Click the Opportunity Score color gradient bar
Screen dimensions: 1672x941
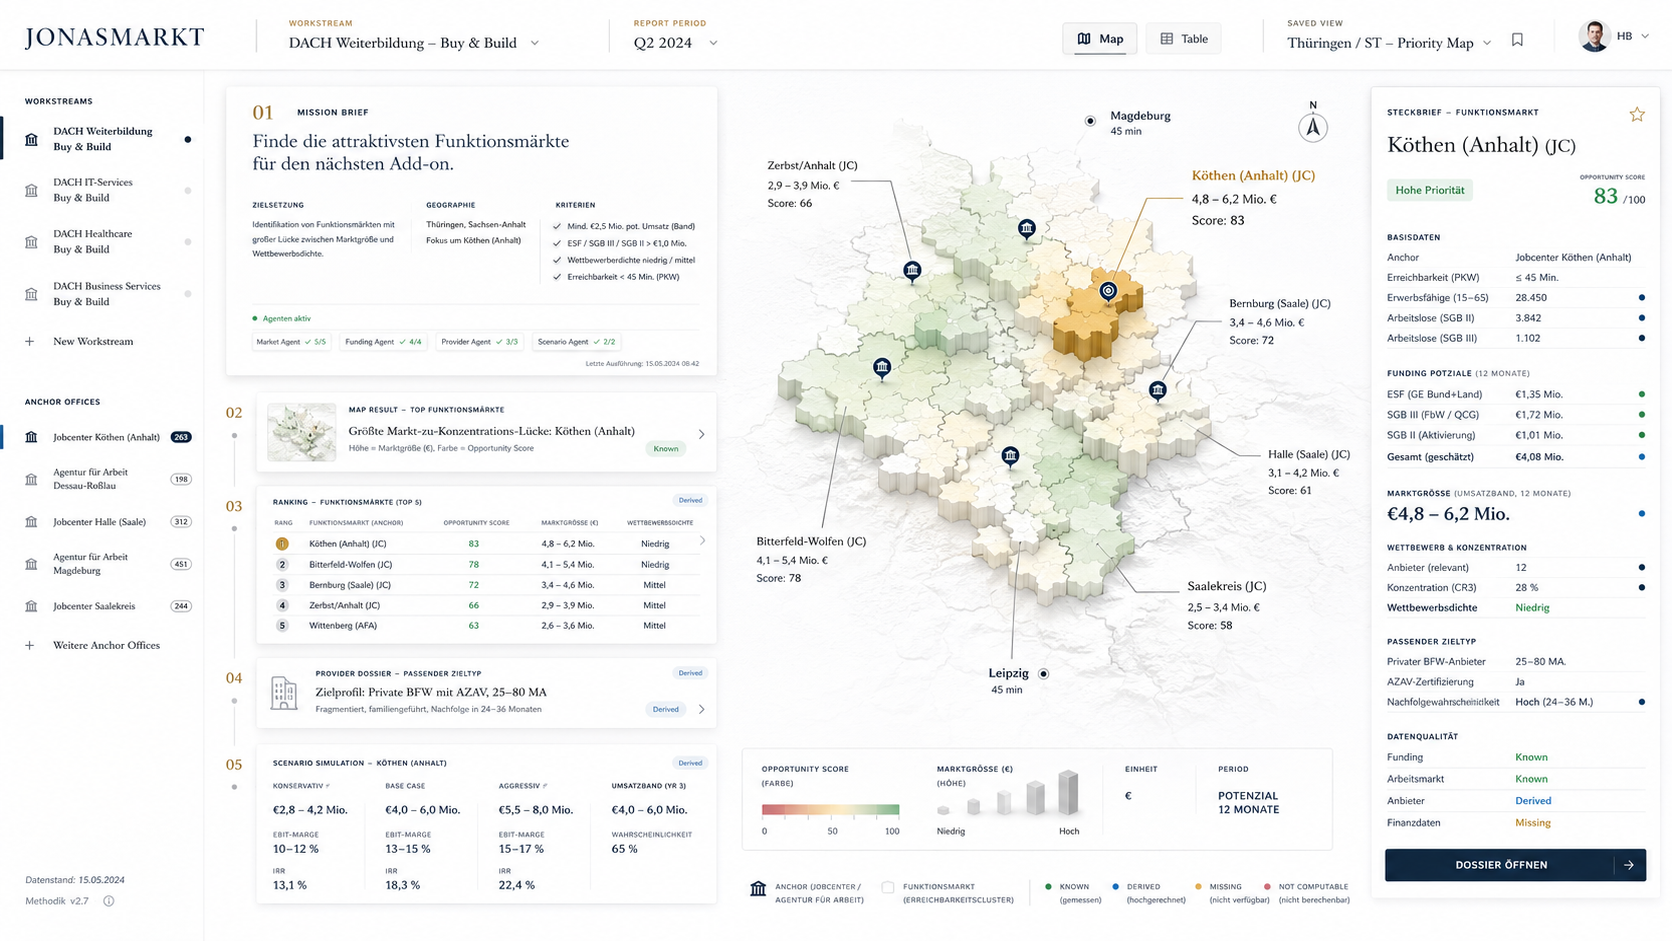(x=830, y=810)
